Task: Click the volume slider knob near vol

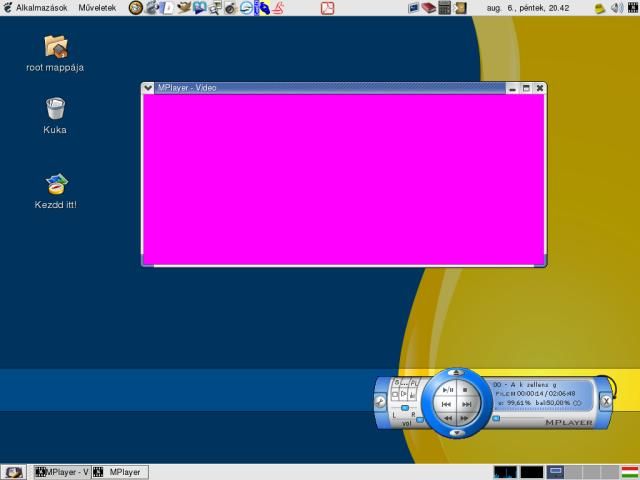Action: 420,420
